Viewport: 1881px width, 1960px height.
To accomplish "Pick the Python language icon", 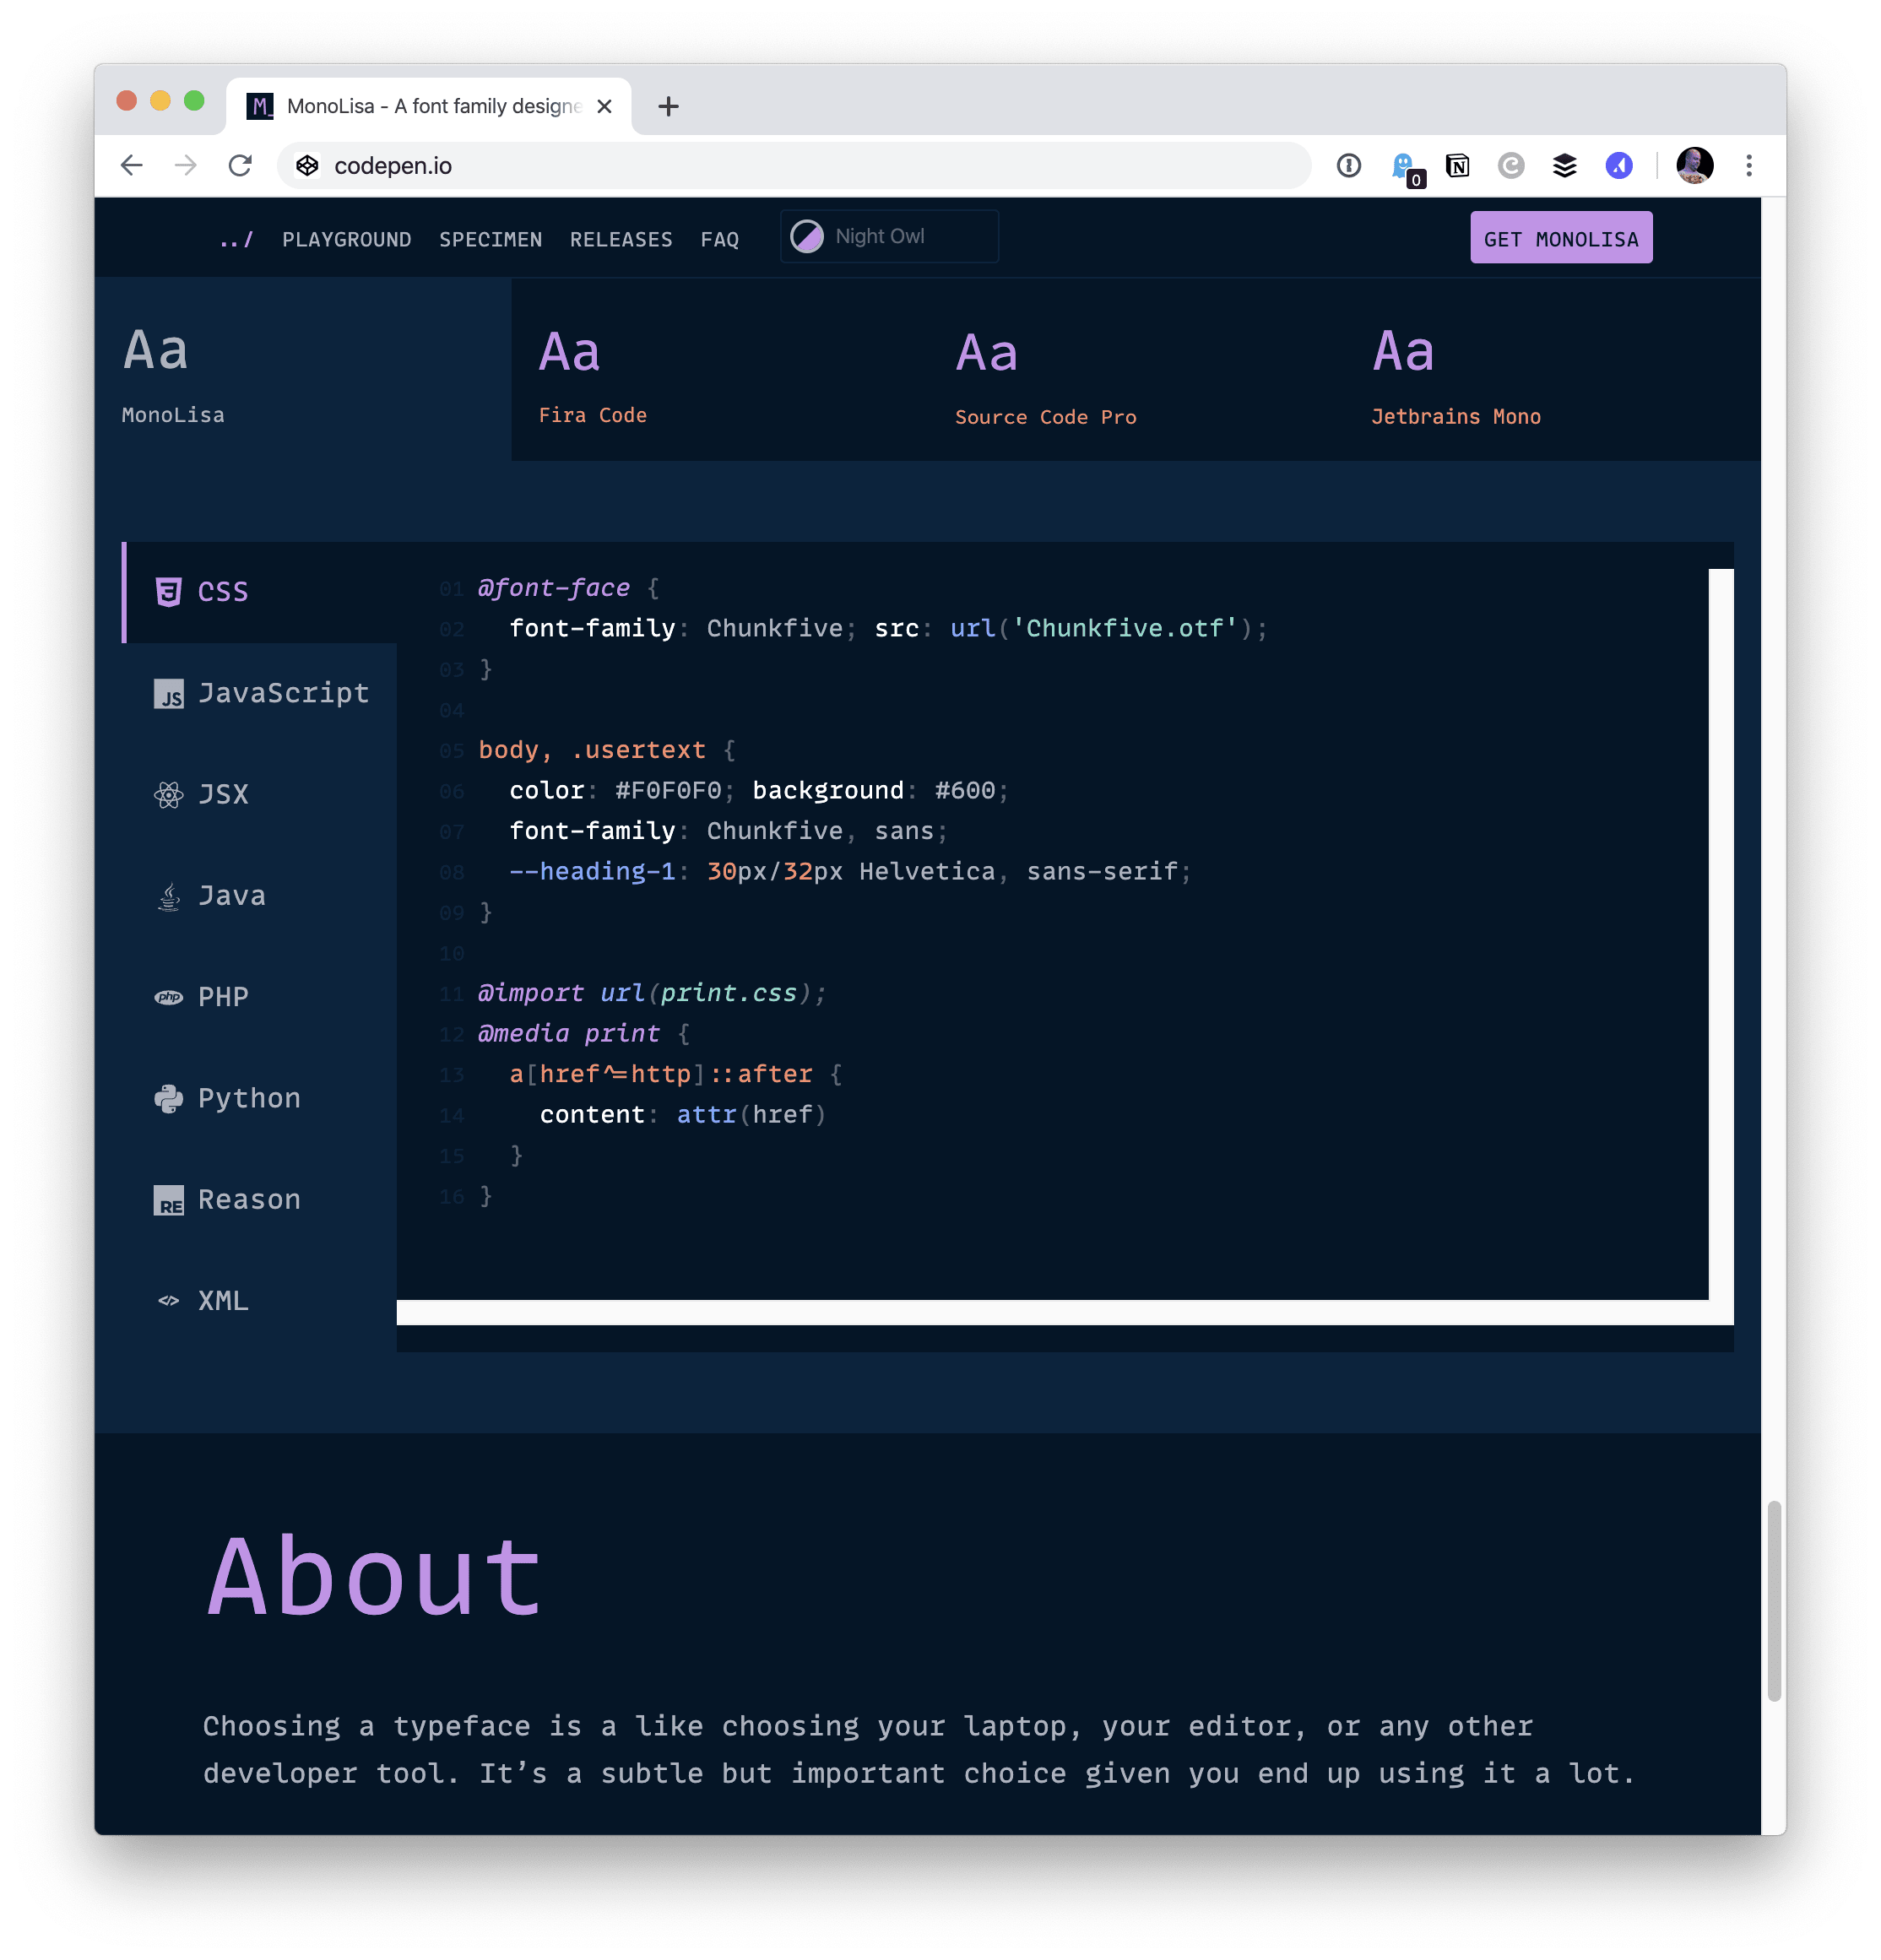I will 169,1098.
